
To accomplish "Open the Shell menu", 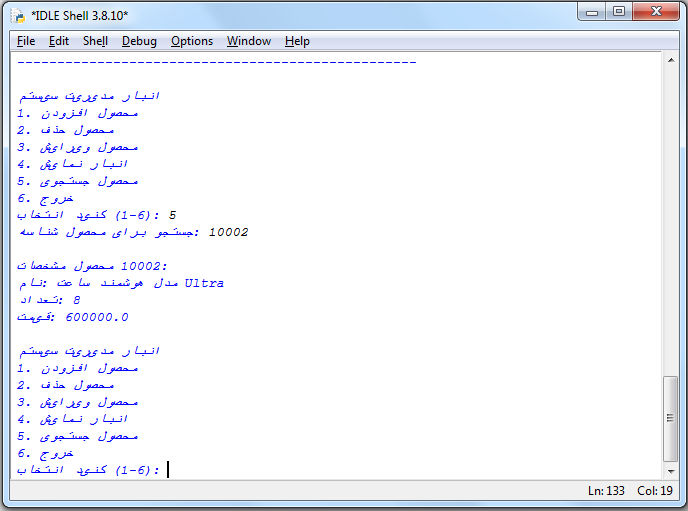I will coord(95,41).
